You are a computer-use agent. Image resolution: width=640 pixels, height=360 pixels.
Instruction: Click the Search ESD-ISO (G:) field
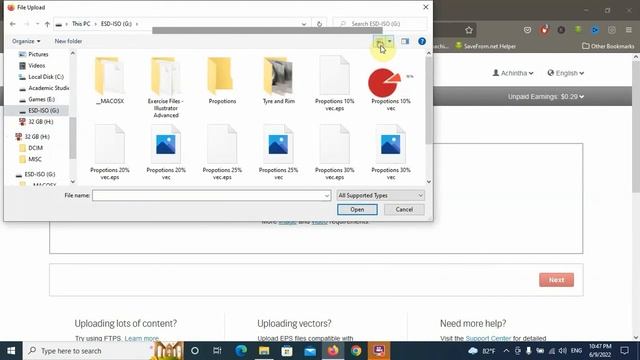[380, 24]
